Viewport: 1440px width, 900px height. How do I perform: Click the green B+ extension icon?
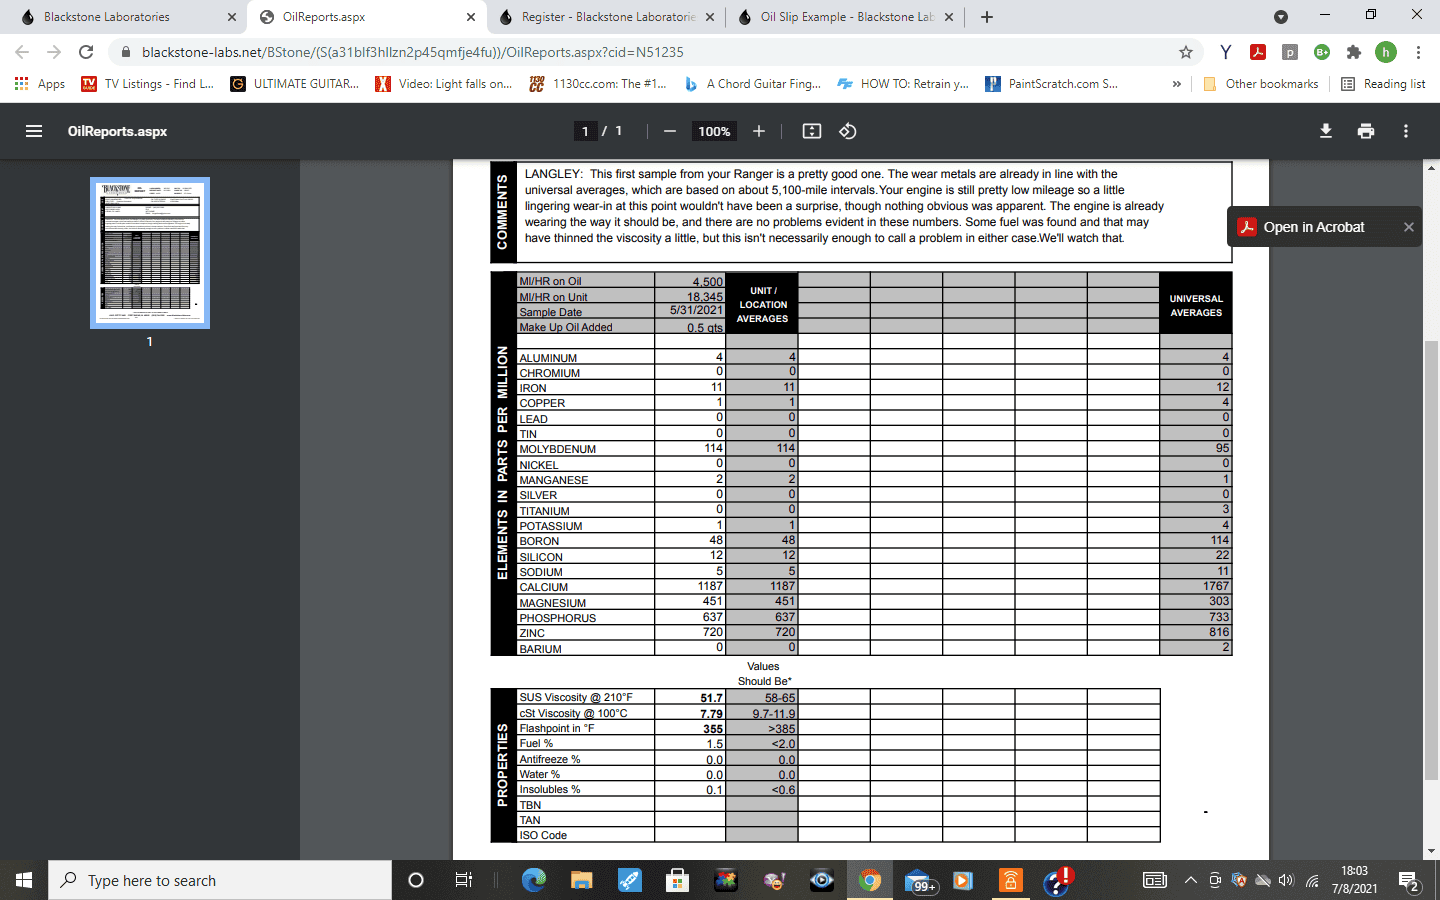pos(1322,52)
